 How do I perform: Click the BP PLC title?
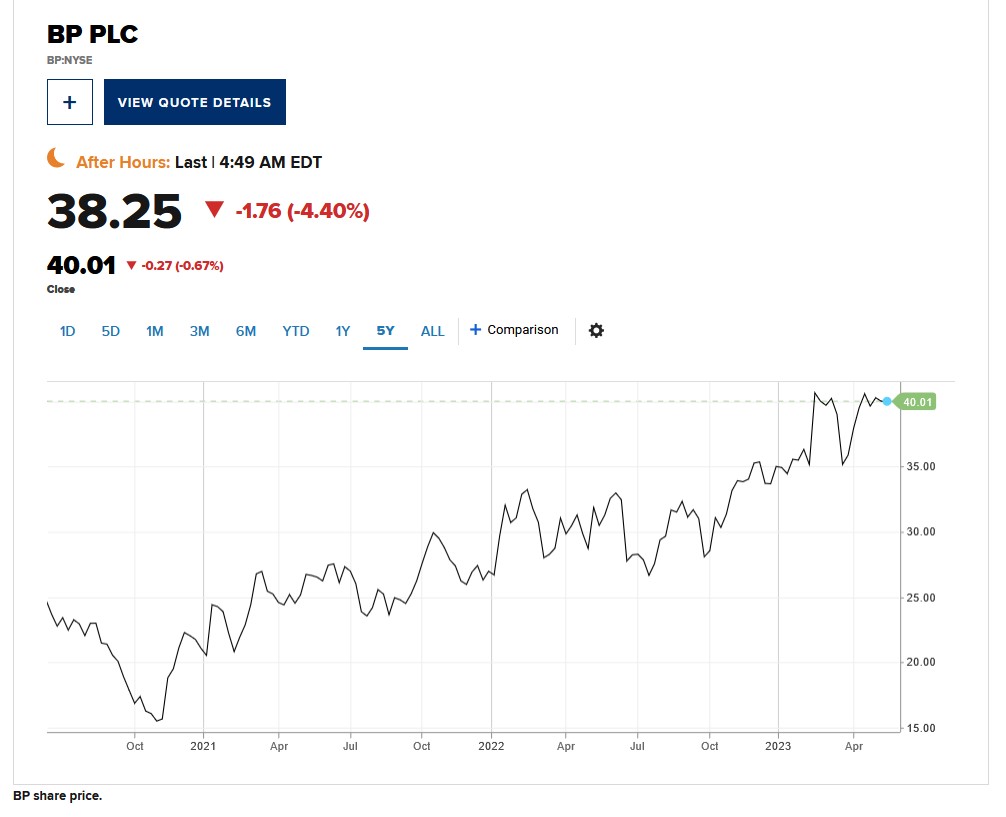tap(92, 34)
